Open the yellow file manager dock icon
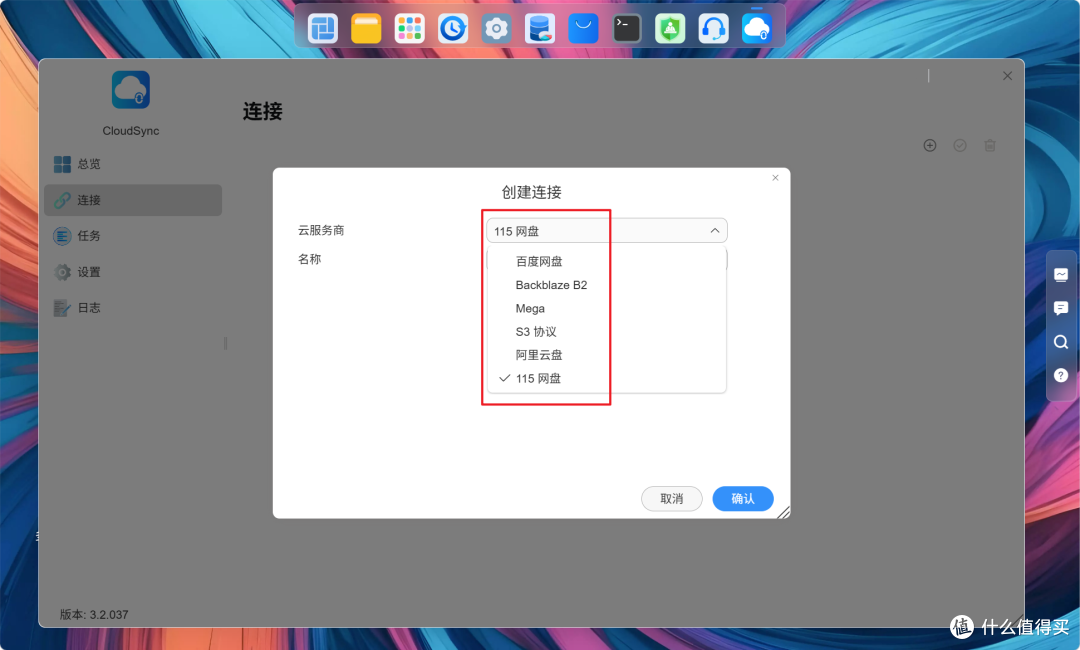The width and height of the screenshot is (1080, 650). [x=366, y=29]
